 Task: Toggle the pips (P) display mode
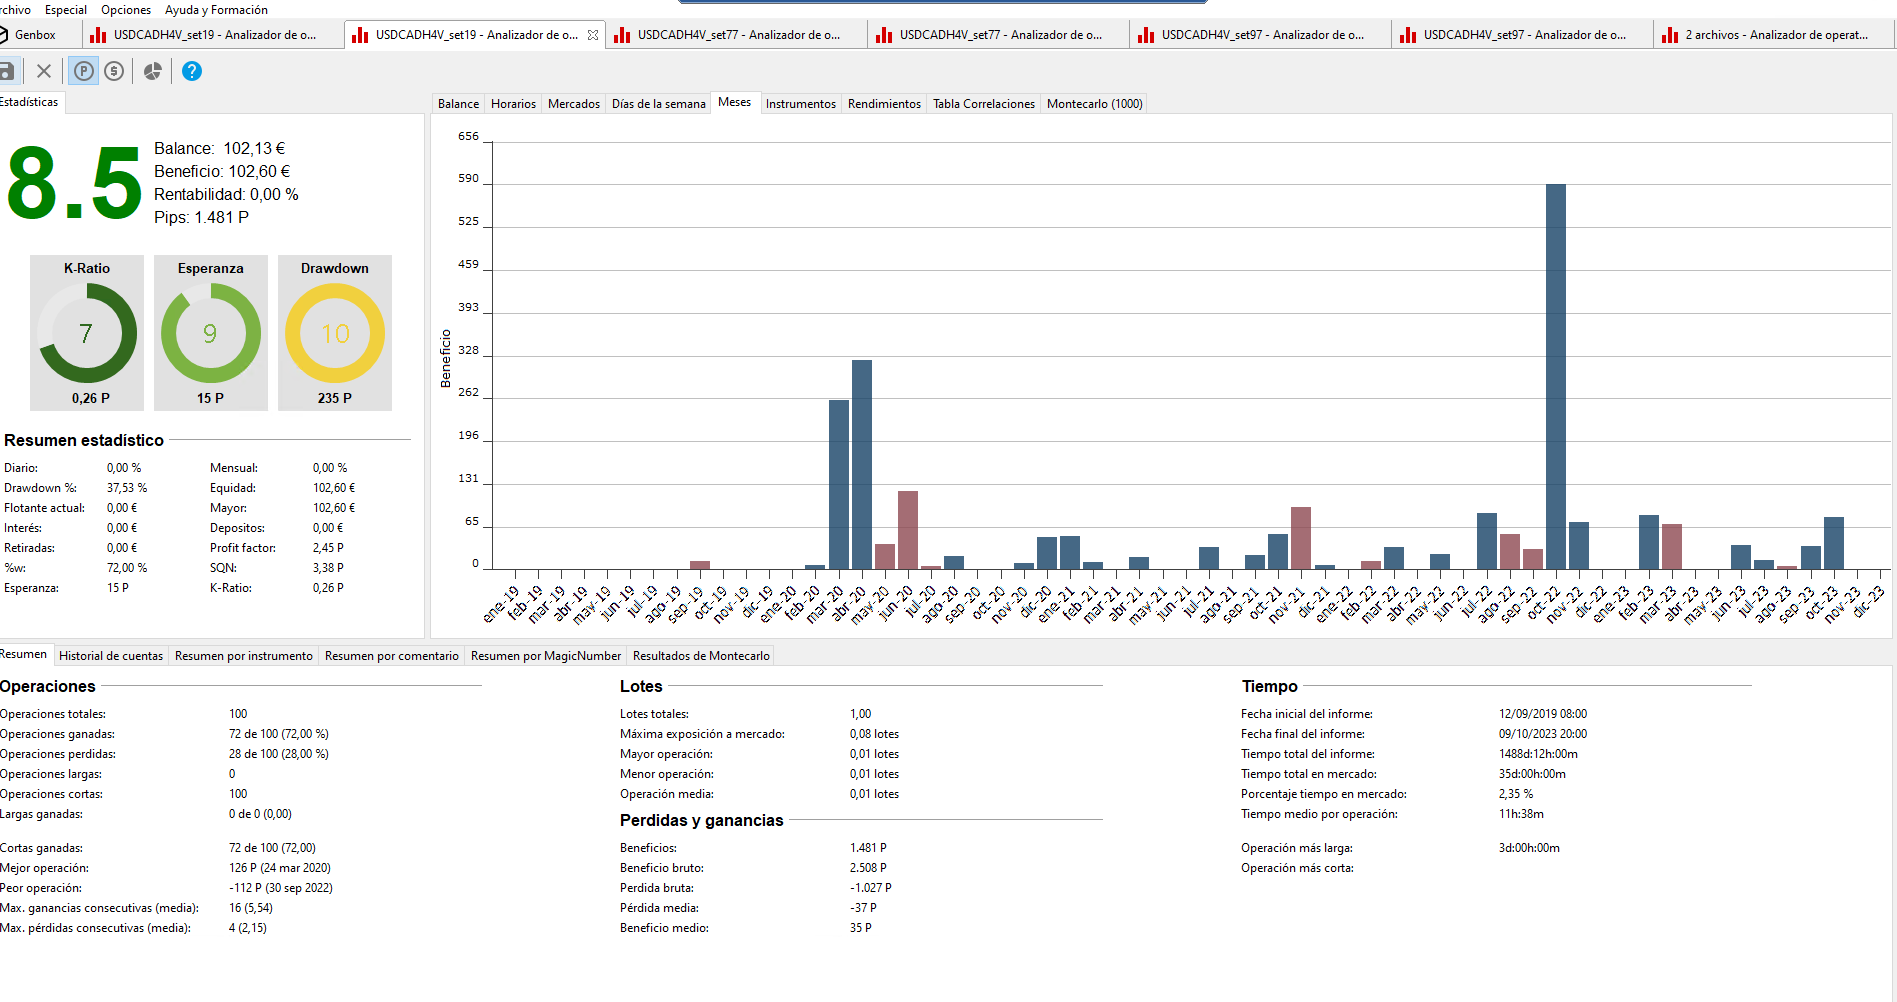84,71
